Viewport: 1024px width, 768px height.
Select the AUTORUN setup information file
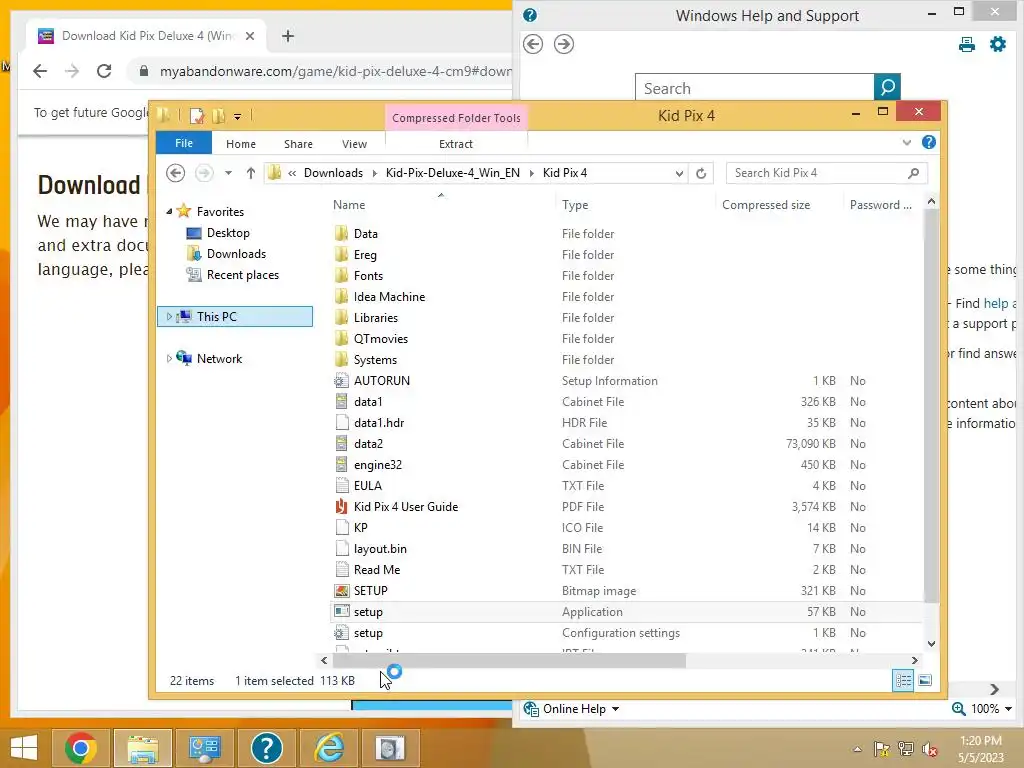pyautogui.click(x=381, y=381)
